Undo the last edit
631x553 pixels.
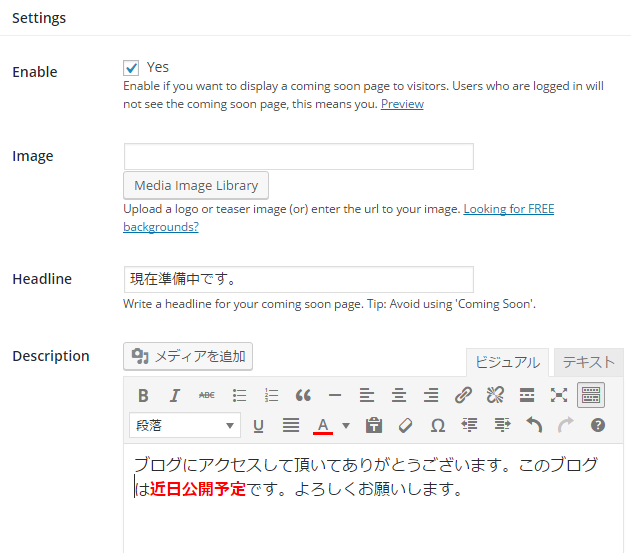click(x=534, y=425)
